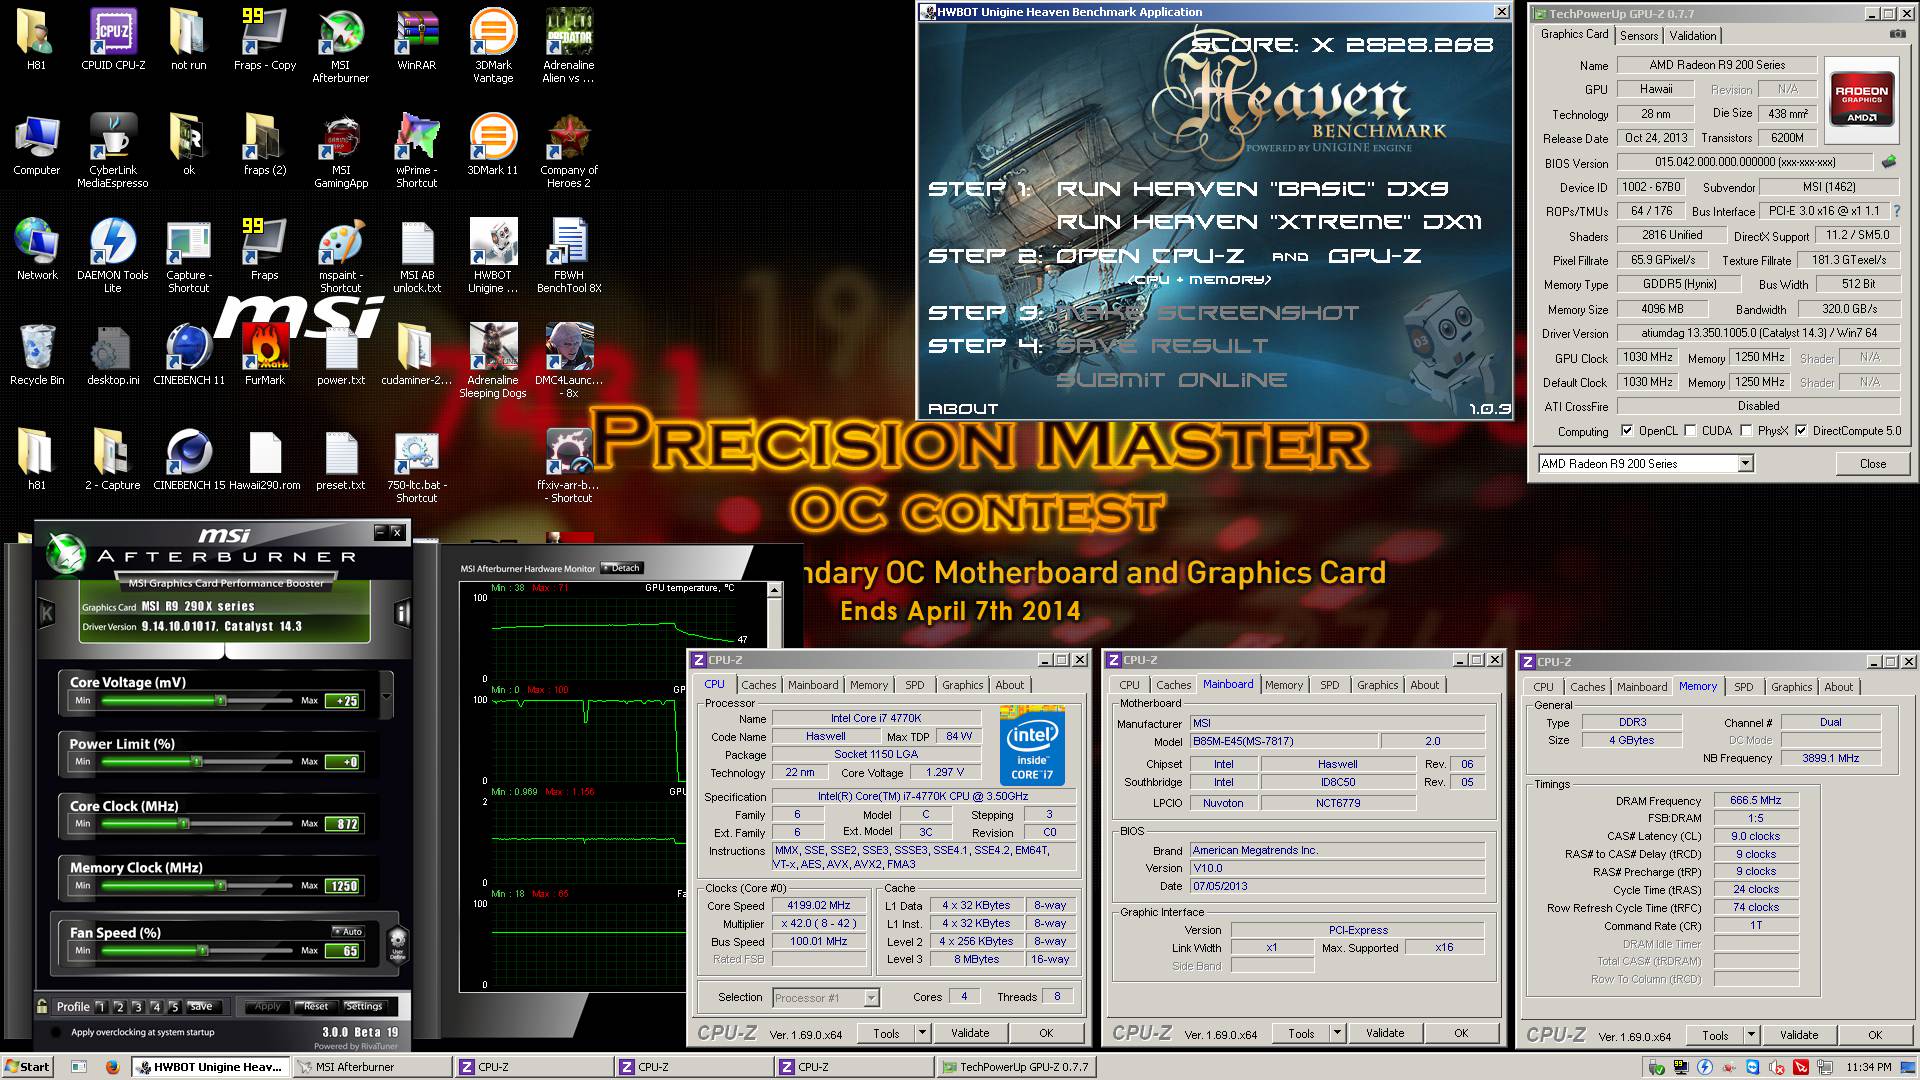Click the Afterburner Settings button
1920x1080 pixels.
click(x=363, y=1006)
